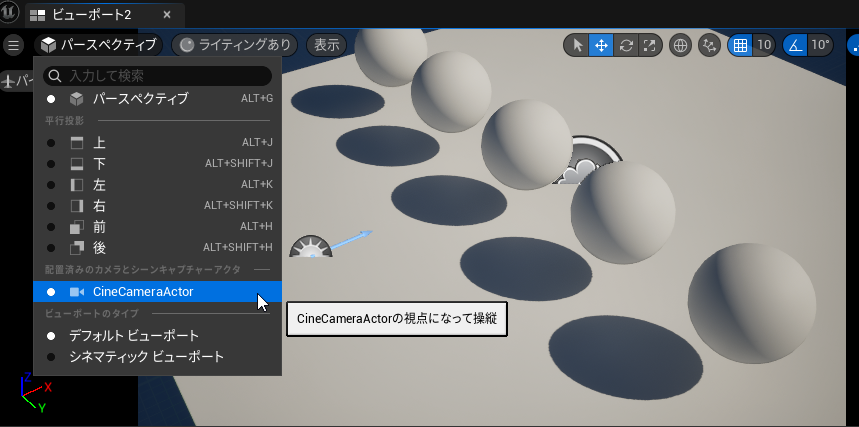Select the 左 orthographic view

tap(158, 185)
